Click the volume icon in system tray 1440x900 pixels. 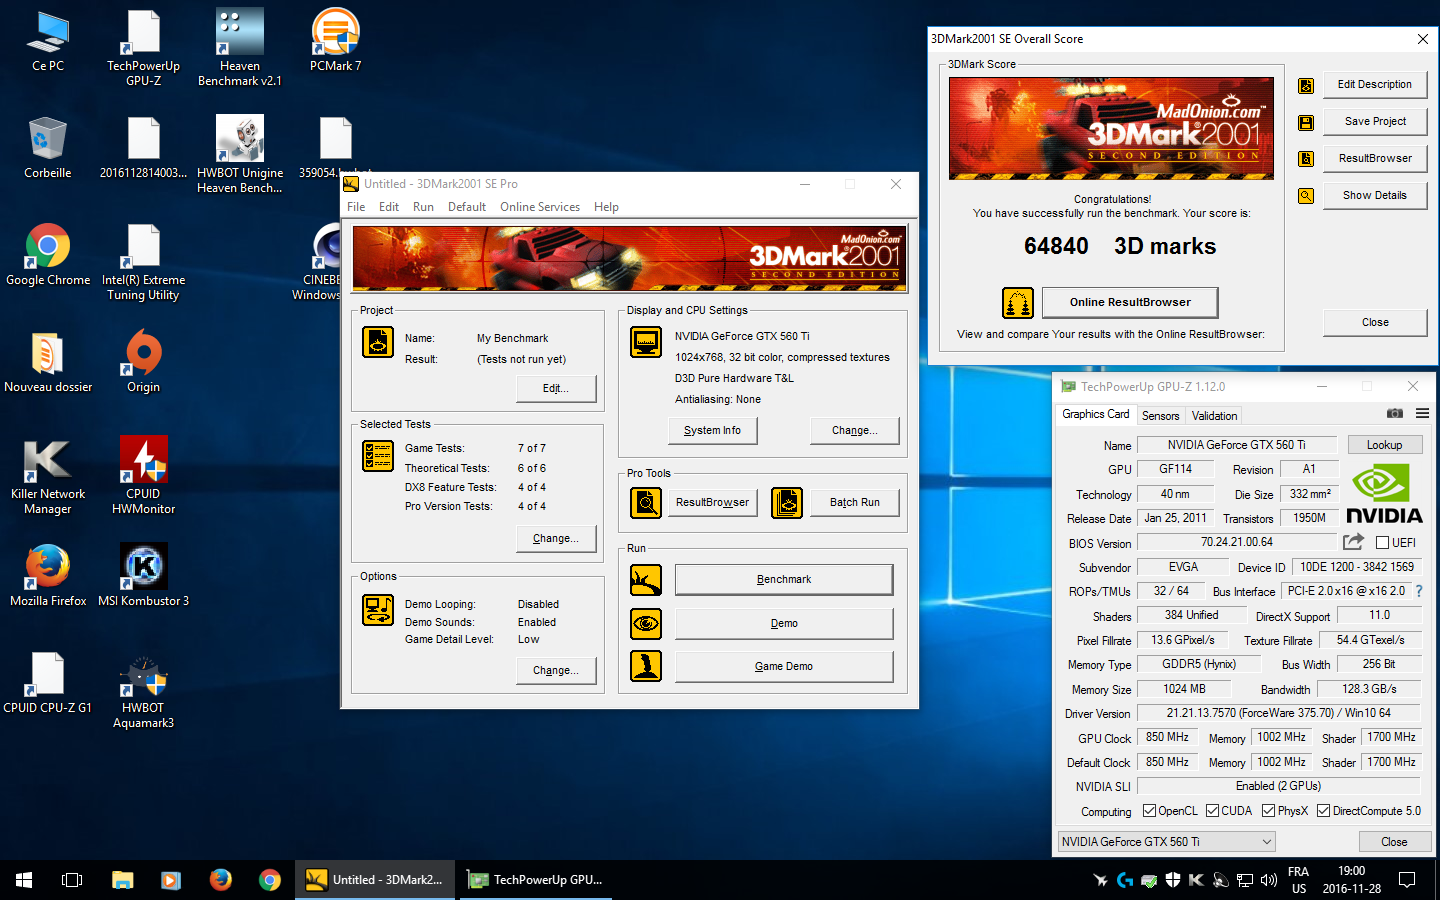(x=1269, y=880)
